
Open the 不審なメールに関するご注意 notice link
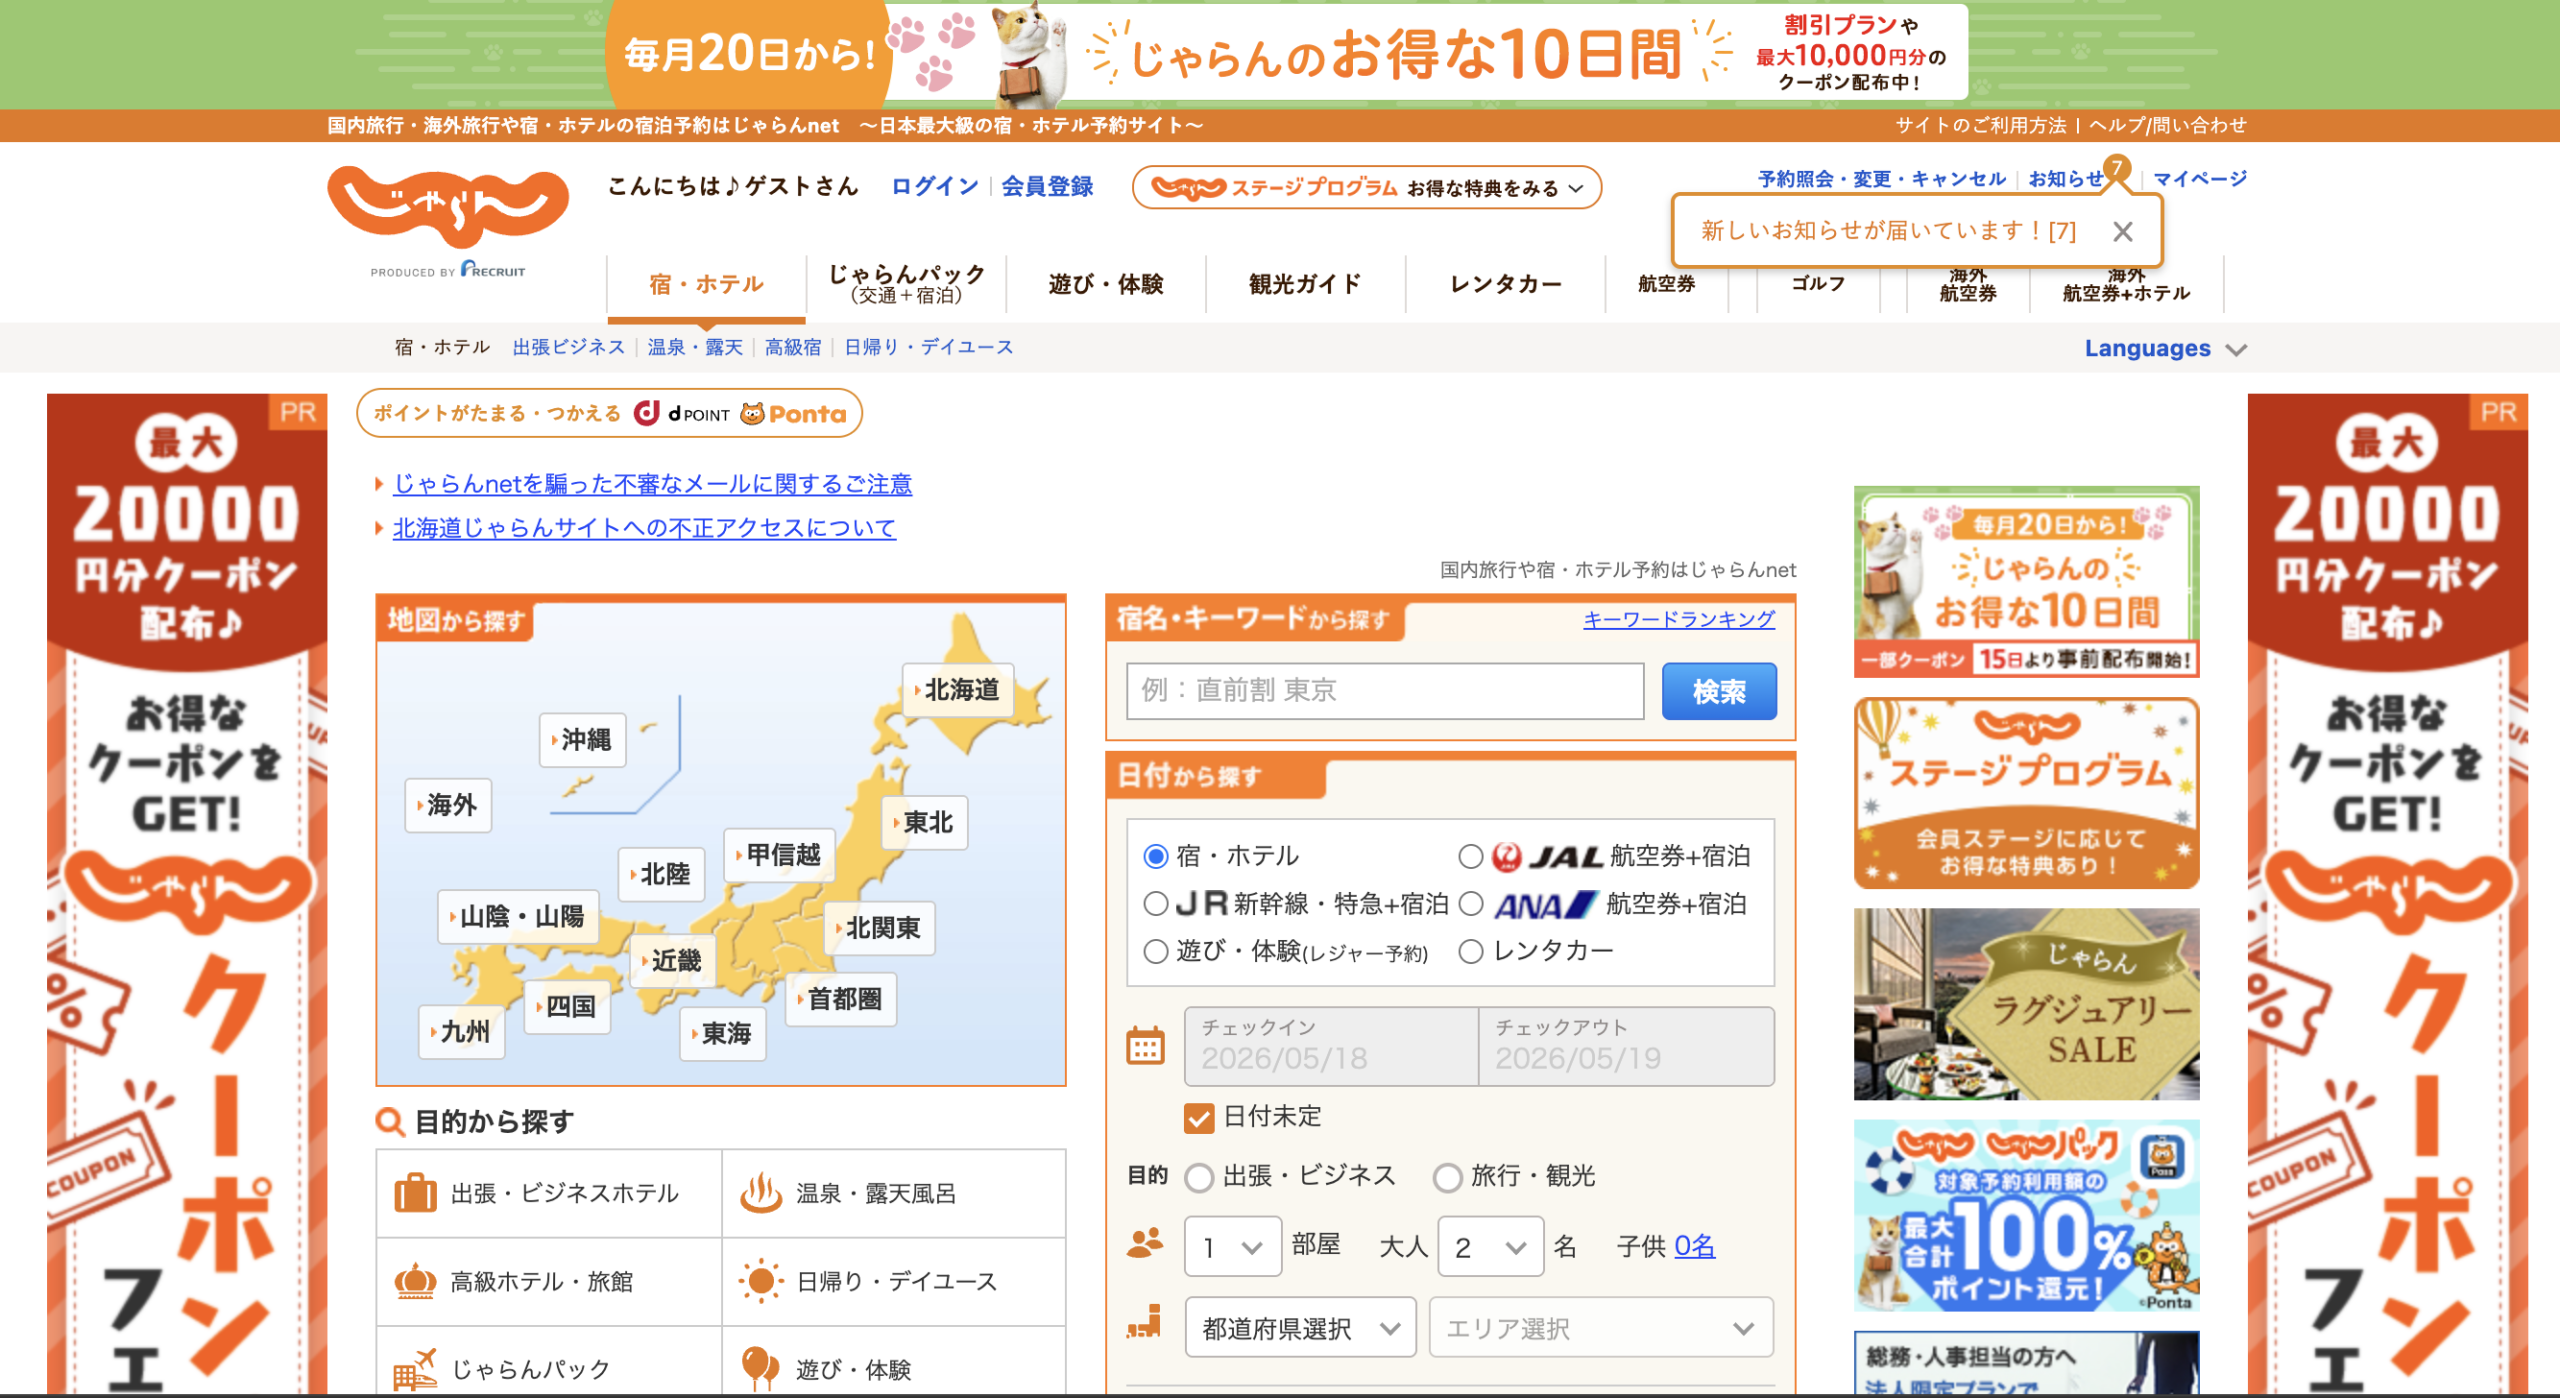click(652, 484)
